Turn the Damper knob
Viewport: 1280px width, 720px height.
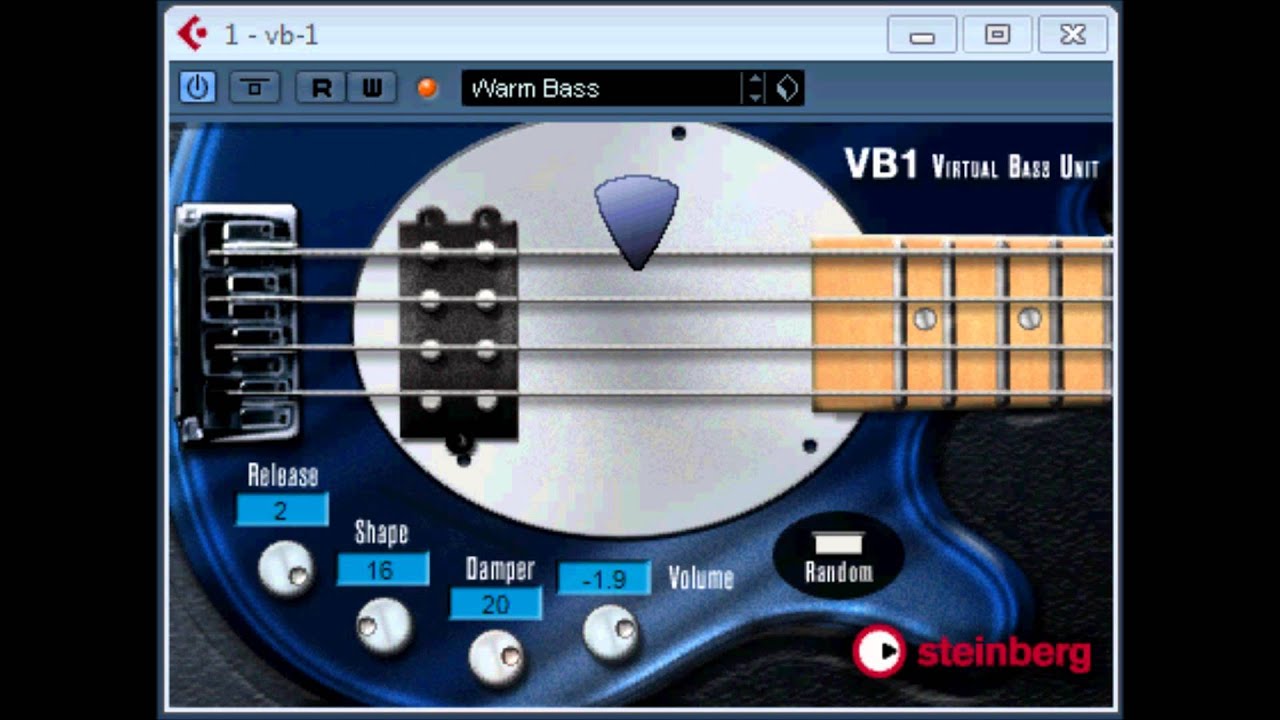[496, 658]
